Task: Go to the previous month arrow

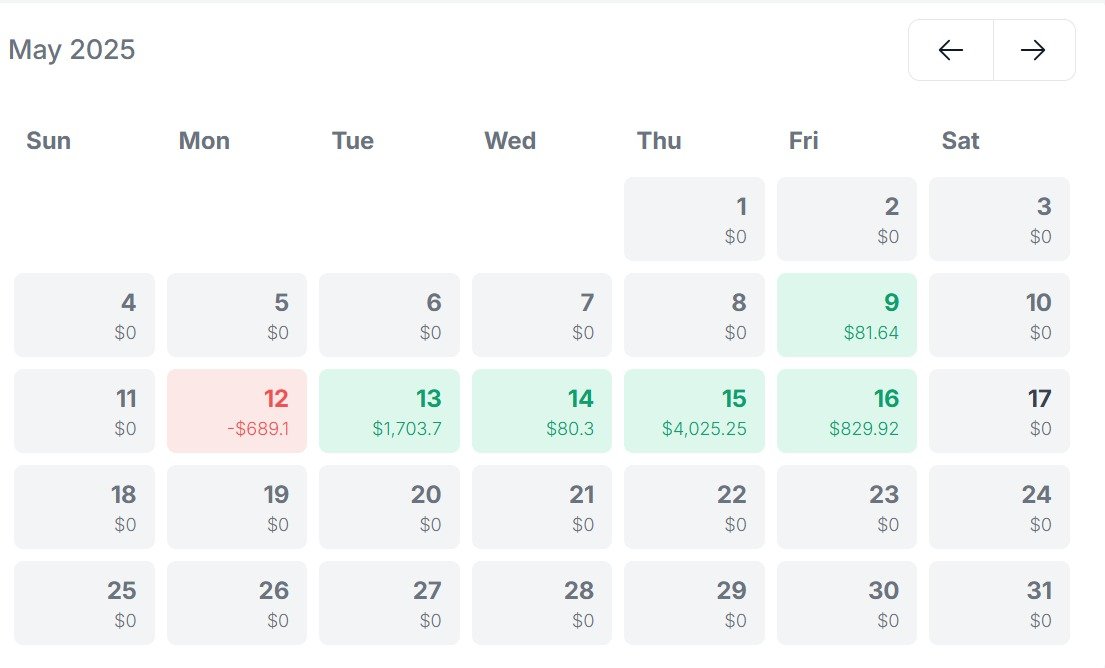Action: click(x=950, y=50)
